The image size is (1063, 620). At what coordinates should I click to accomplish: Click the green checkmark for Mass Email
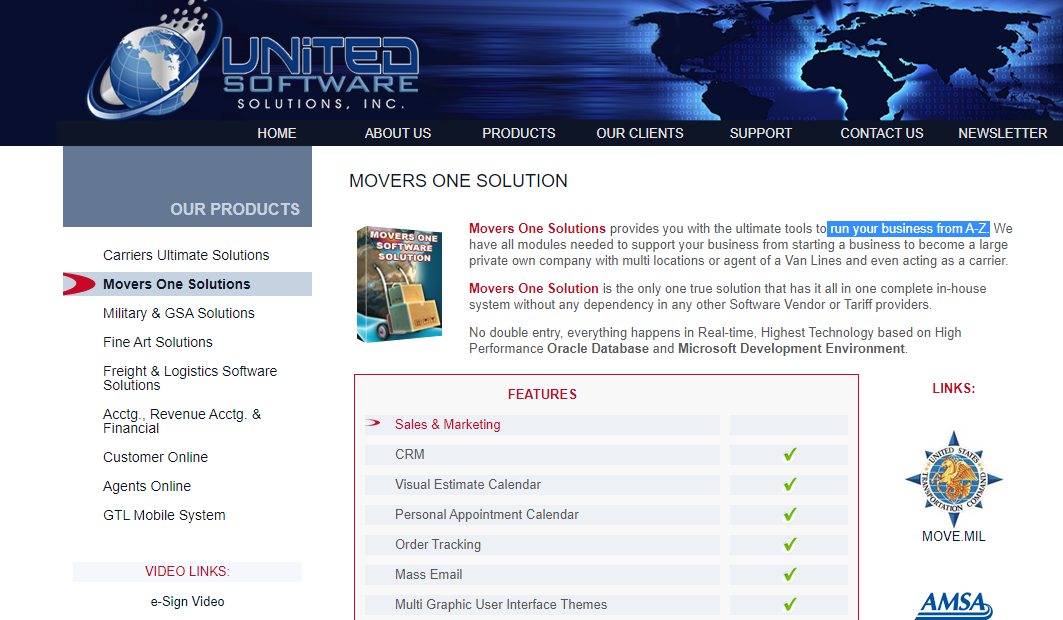tap(790, 575)
